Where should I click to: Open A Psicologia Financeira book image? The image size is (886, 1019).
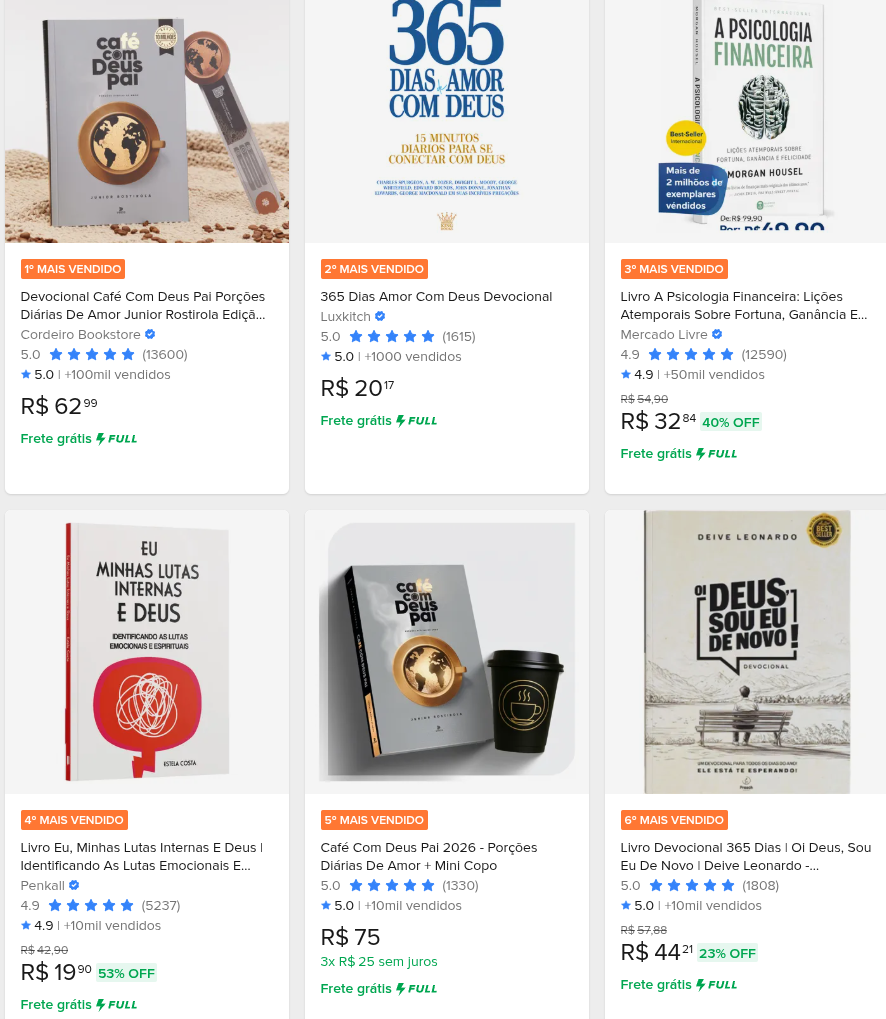[x=746, y=122]
